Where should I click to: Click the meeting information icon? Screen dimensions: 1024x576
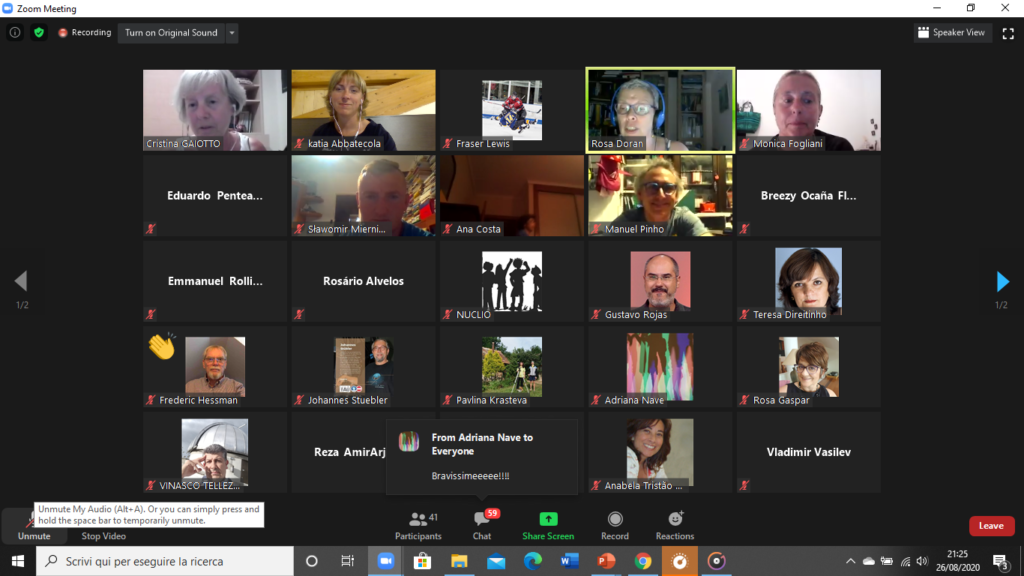(14, 32)
